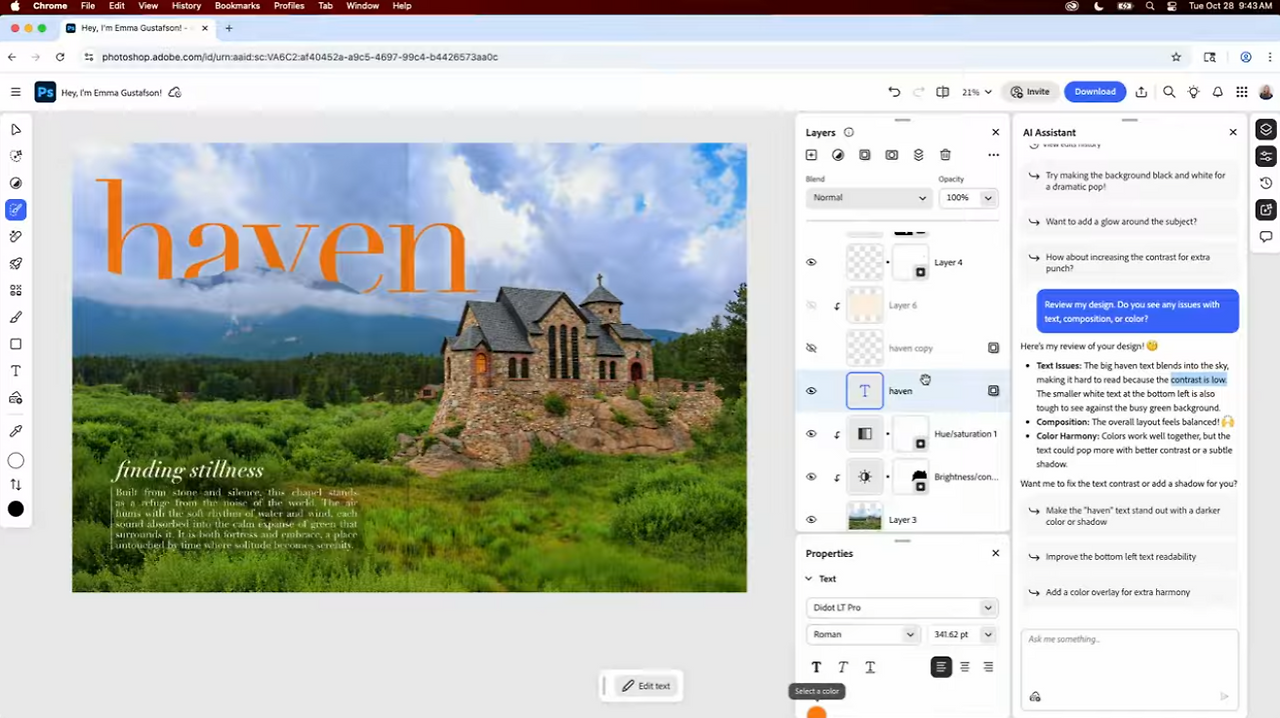The height and width of the screenshot is (718, 1280).
Task: Hide the haven text layer
Action: tap(811, 391)
